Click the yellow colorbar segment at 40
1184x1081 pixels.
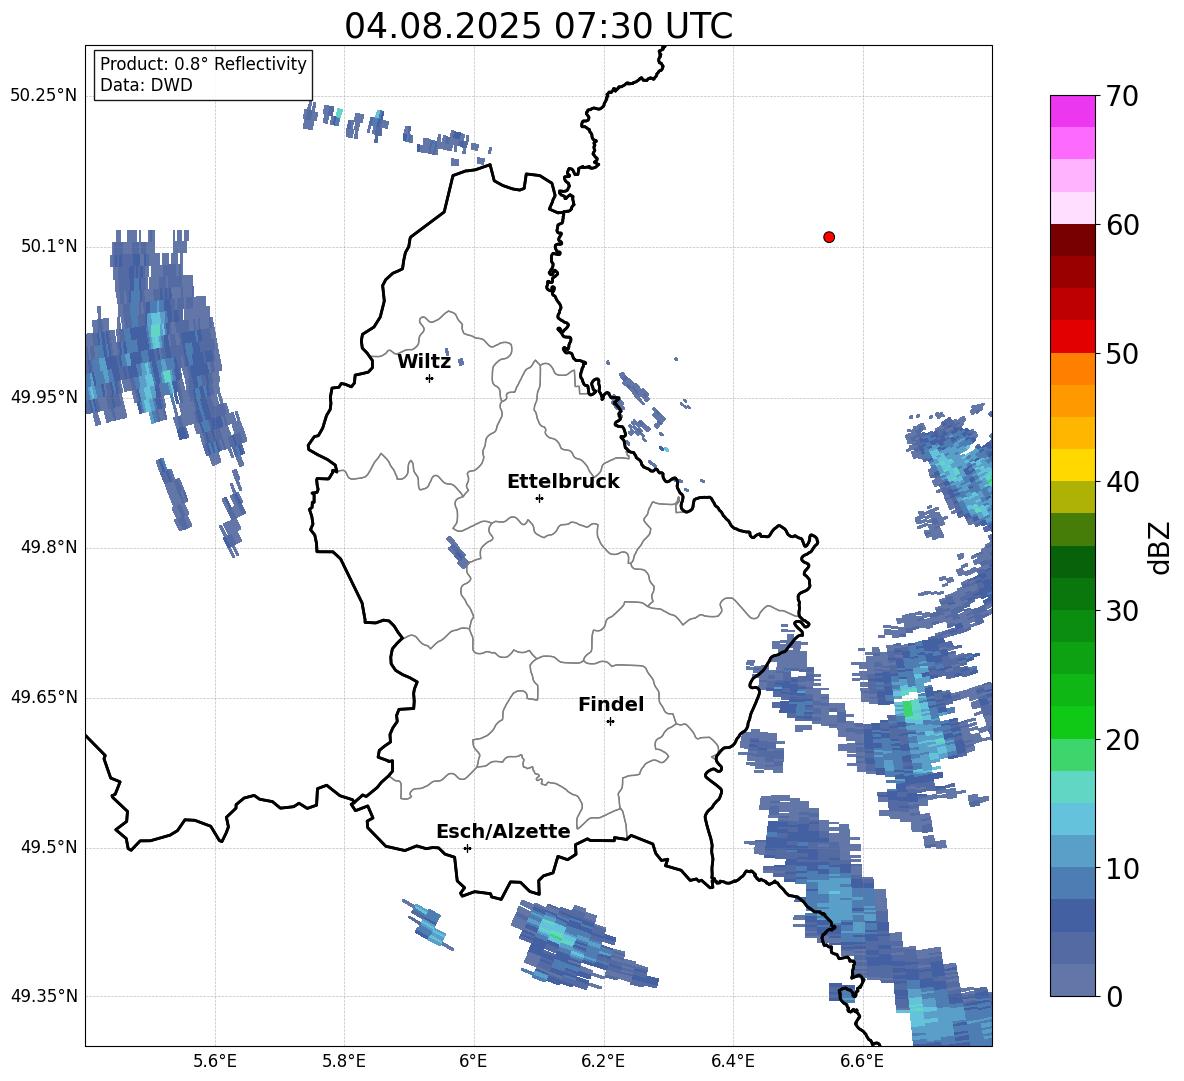click(1072, 465)
